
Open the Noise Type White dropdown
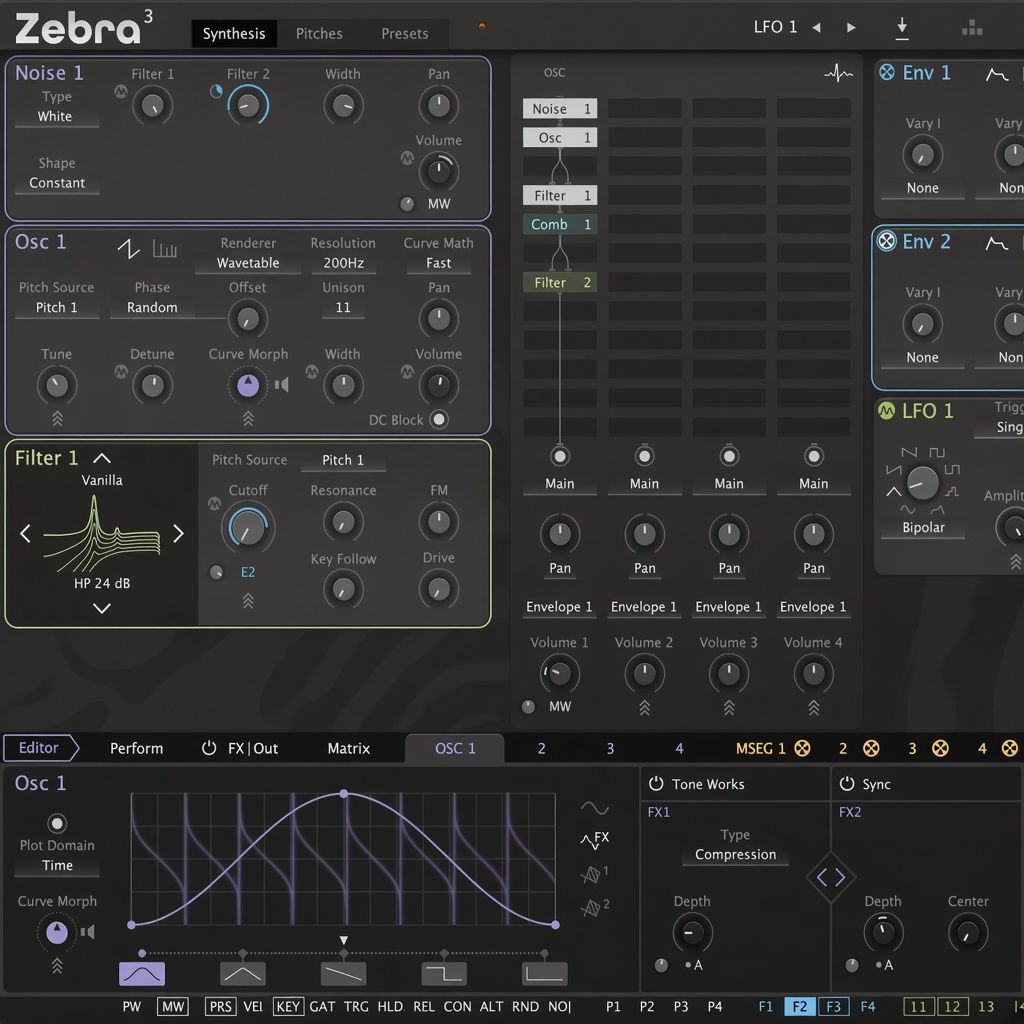(x=56, y=116)
